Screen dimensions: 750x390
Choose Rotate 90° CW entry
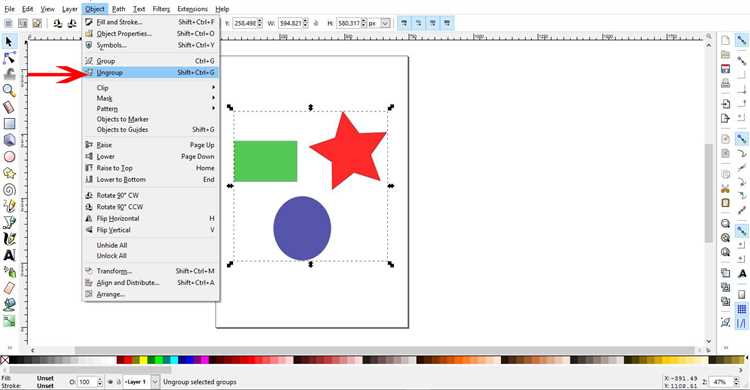click(151, 195)
